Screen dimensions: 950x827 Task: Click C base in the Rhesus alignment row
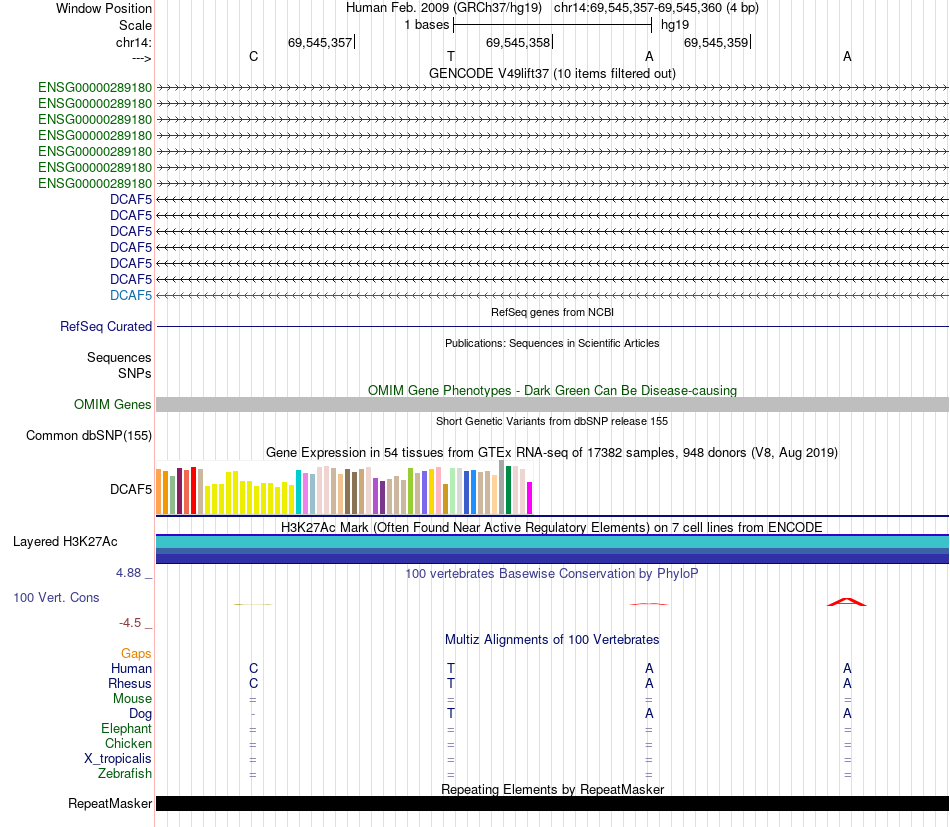click(x=253, y=683)
